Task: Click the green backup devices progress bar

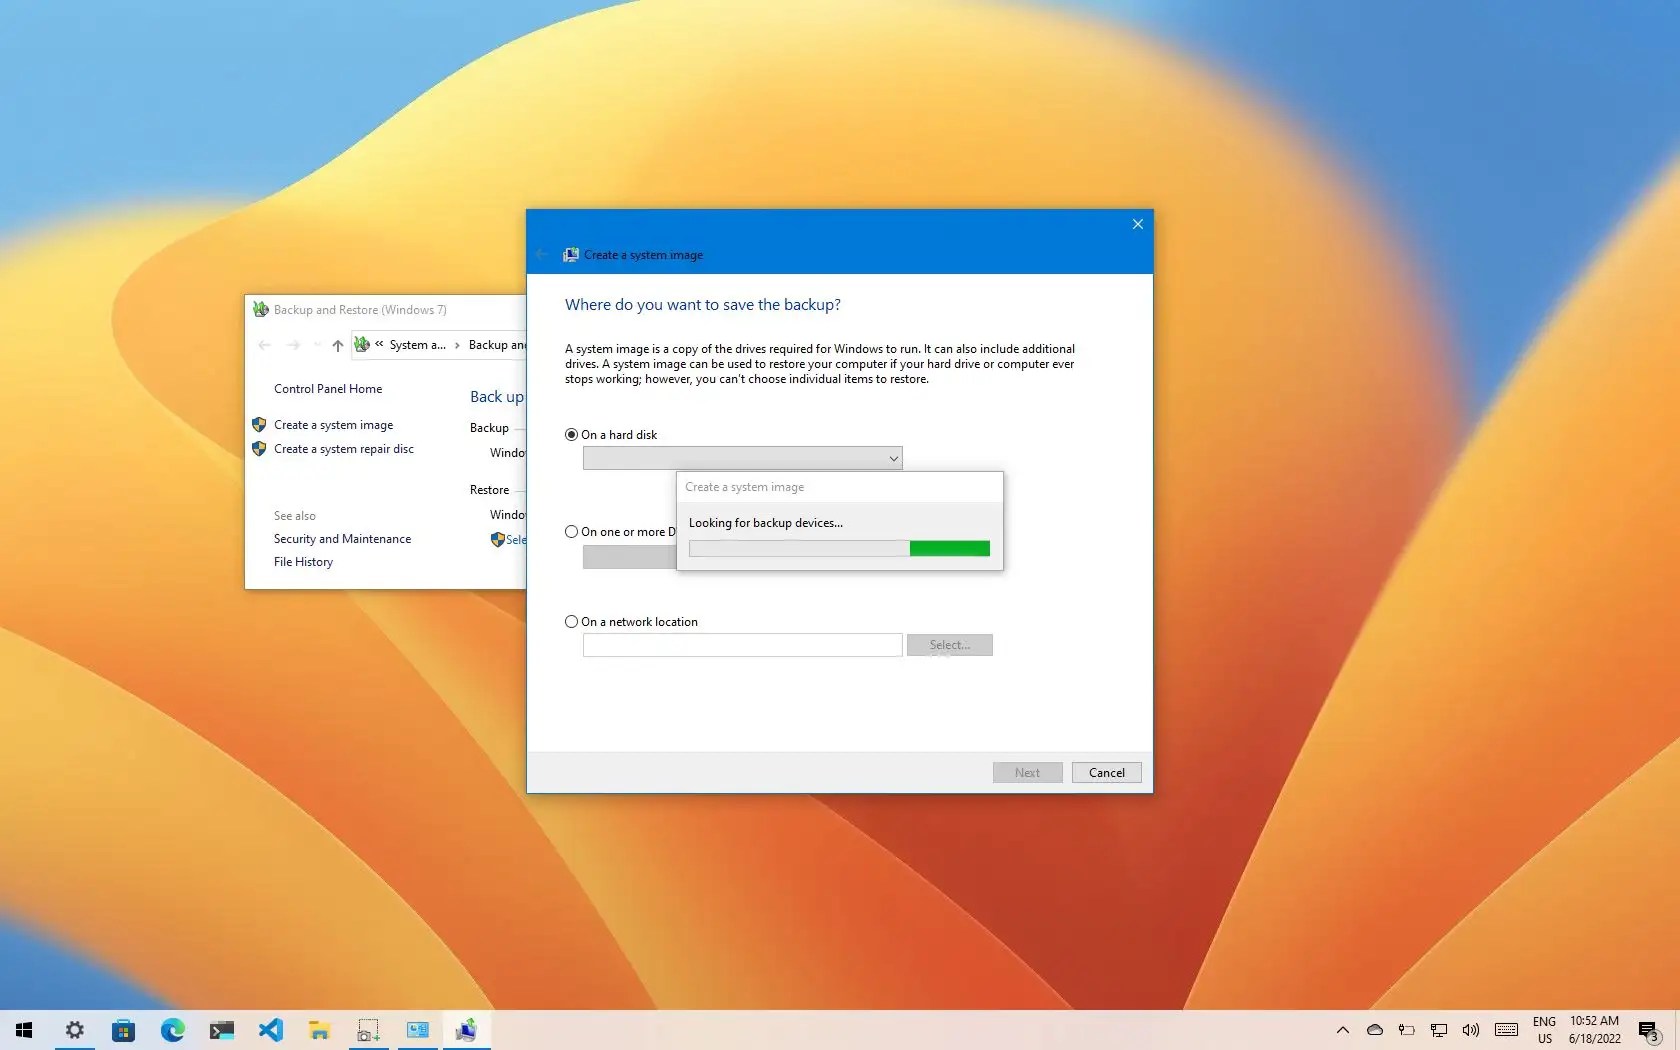Action: pos(950,548)
